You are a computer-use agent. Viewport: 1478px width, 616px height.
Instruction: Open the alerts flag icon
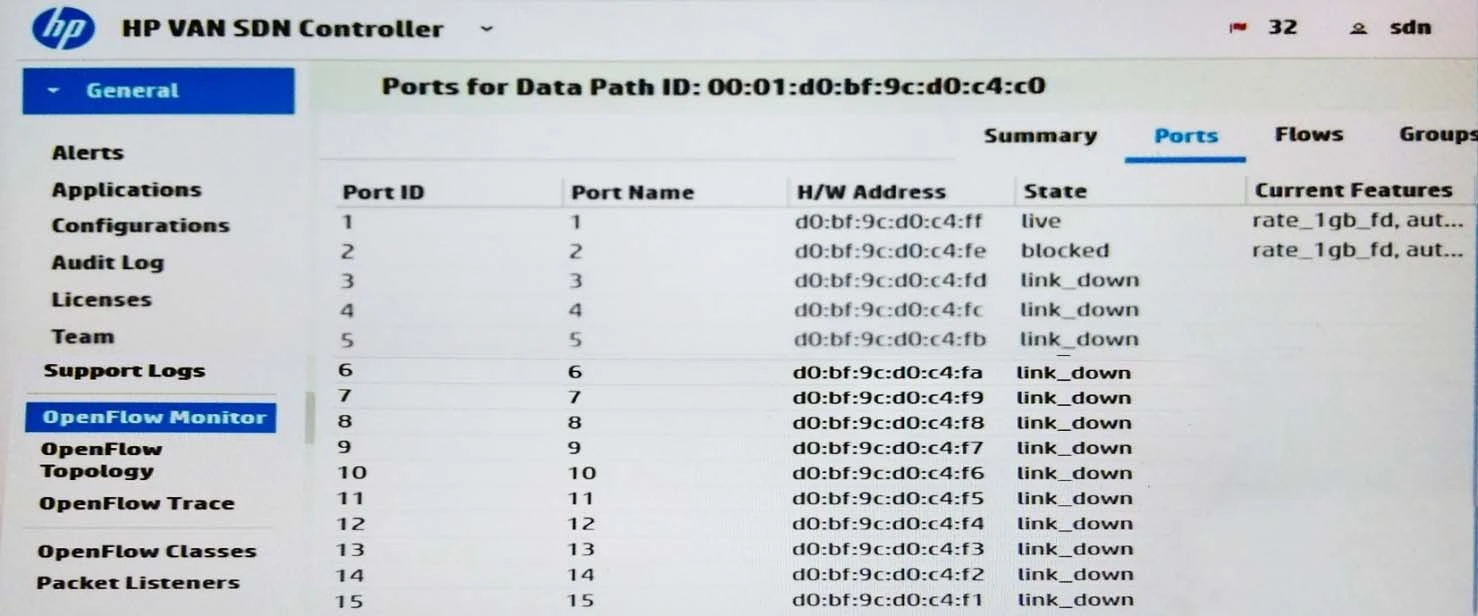[x=1238, y=29]
